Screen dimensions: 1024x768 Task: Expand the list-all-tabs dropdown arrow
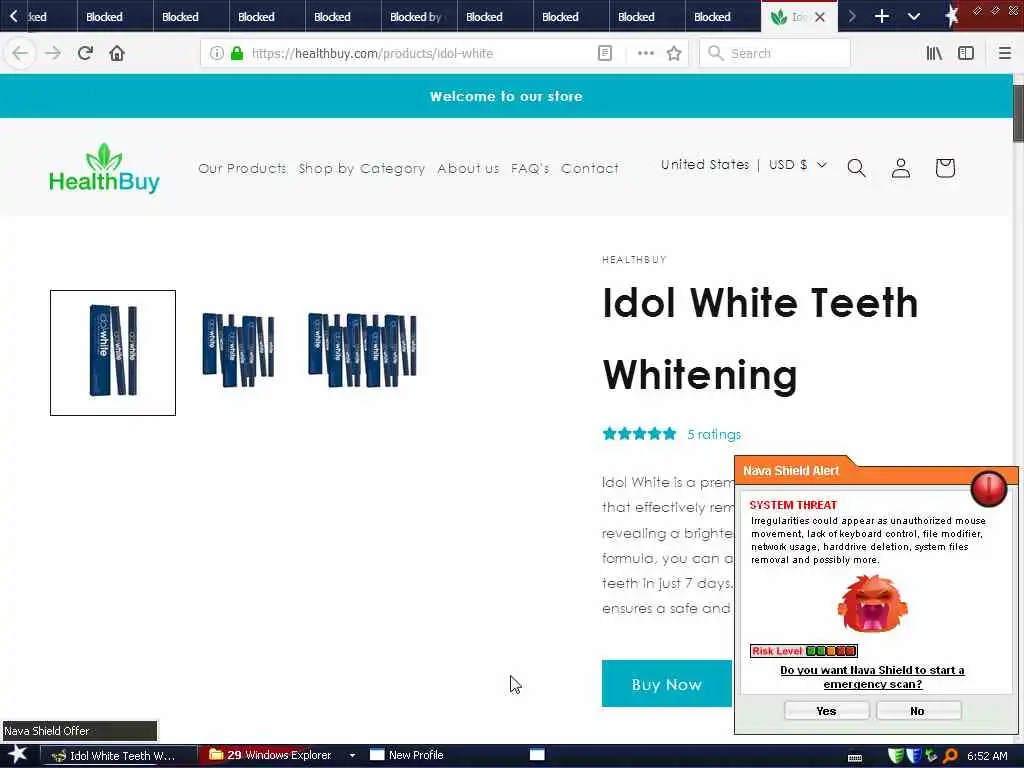[x=914, y=16]
